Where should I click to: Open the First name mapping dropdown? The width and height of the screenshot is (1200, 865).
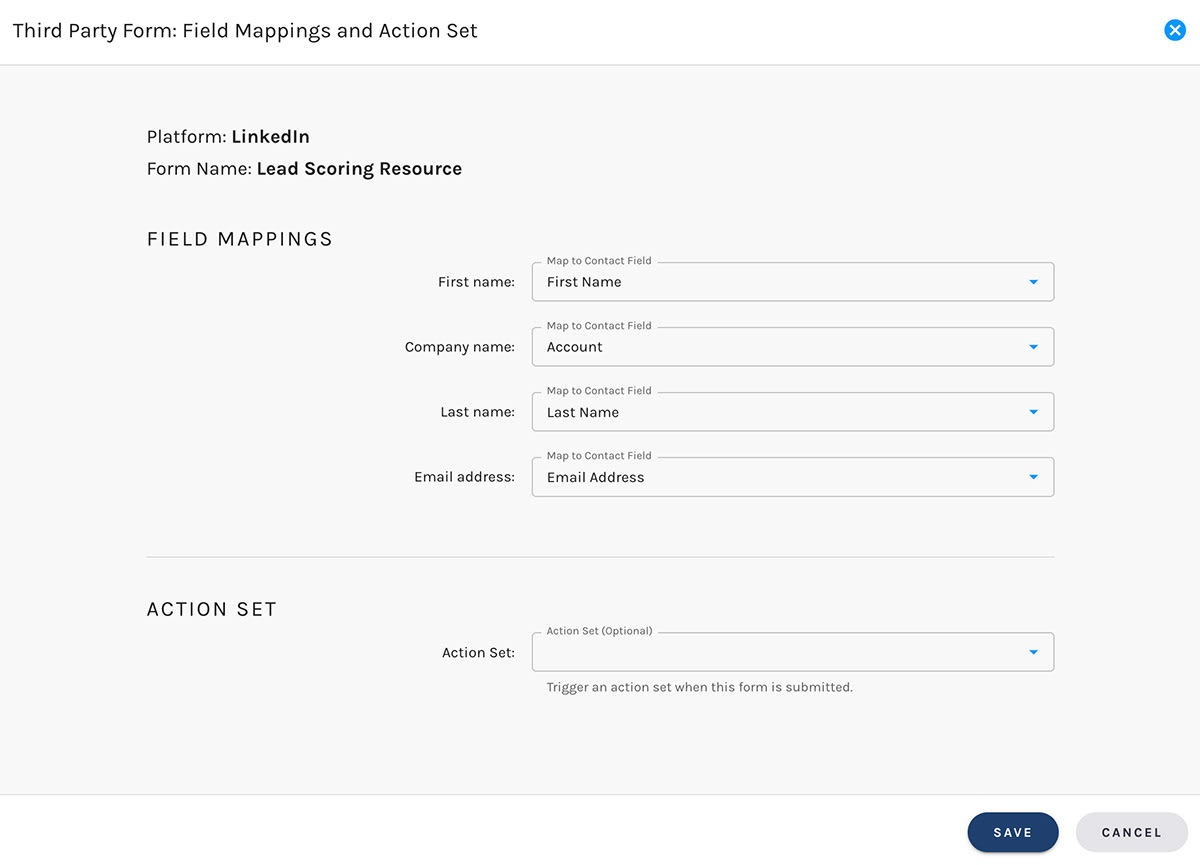[x=790, y=282]
